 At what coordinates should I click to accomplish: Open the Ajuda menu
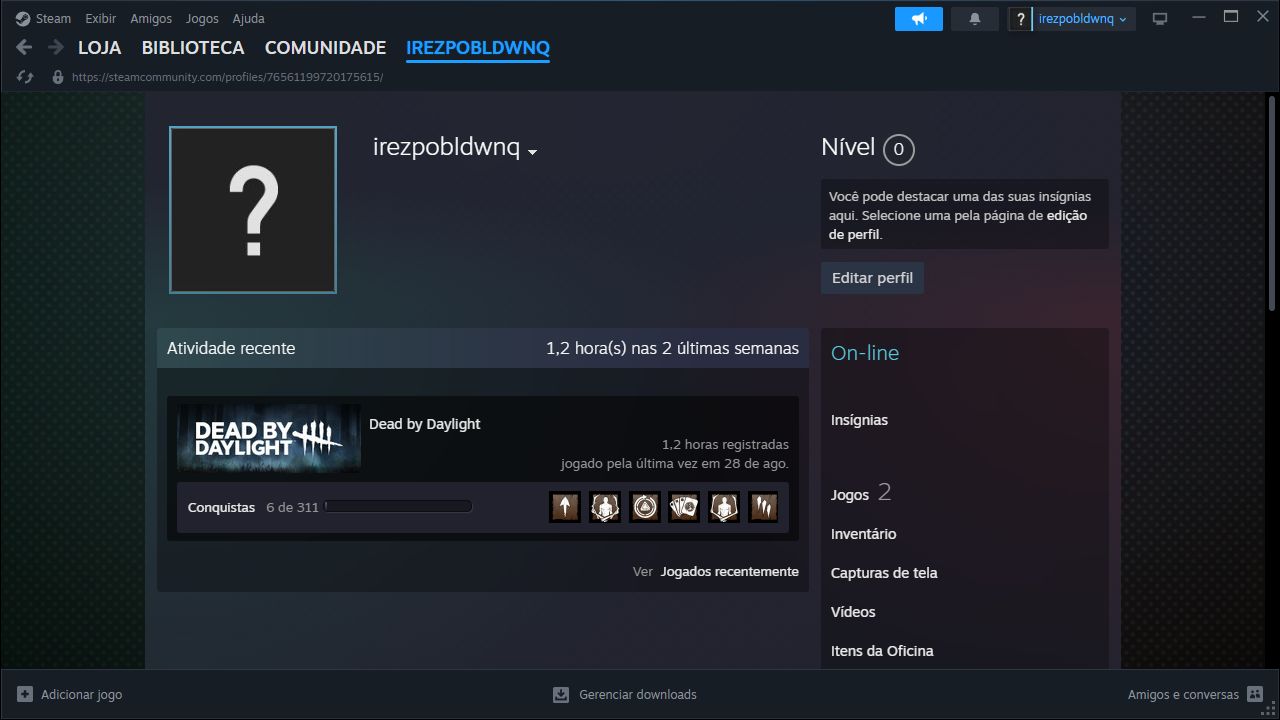click(249, 19)
